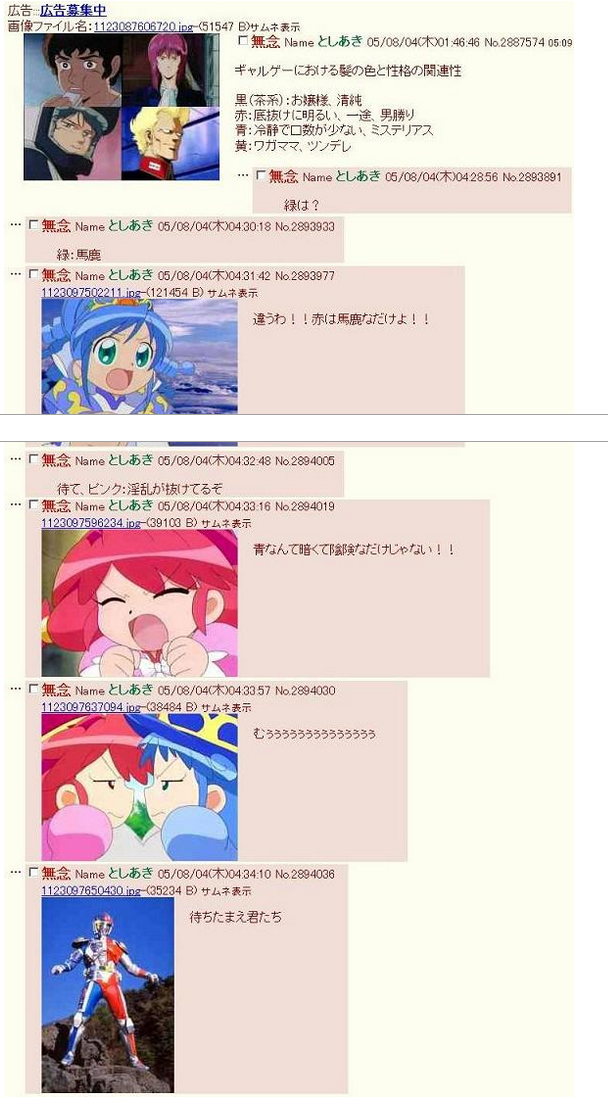Enlarge the red-and-blue armored hero thumbnail

pyautogui.click(x=107, y=995)
